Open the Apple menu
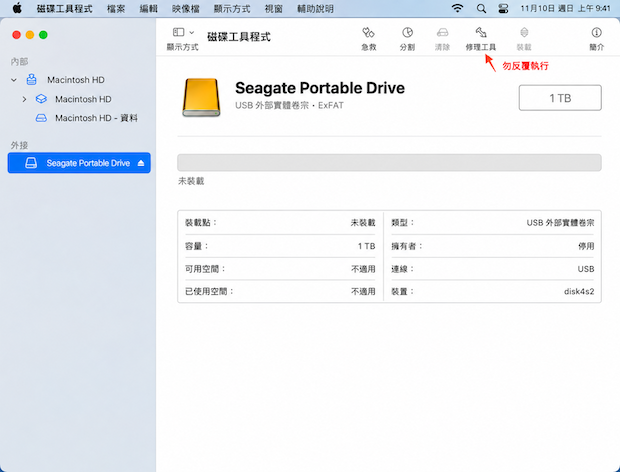Screen dimensions: 620x472 tap(17, 8)
